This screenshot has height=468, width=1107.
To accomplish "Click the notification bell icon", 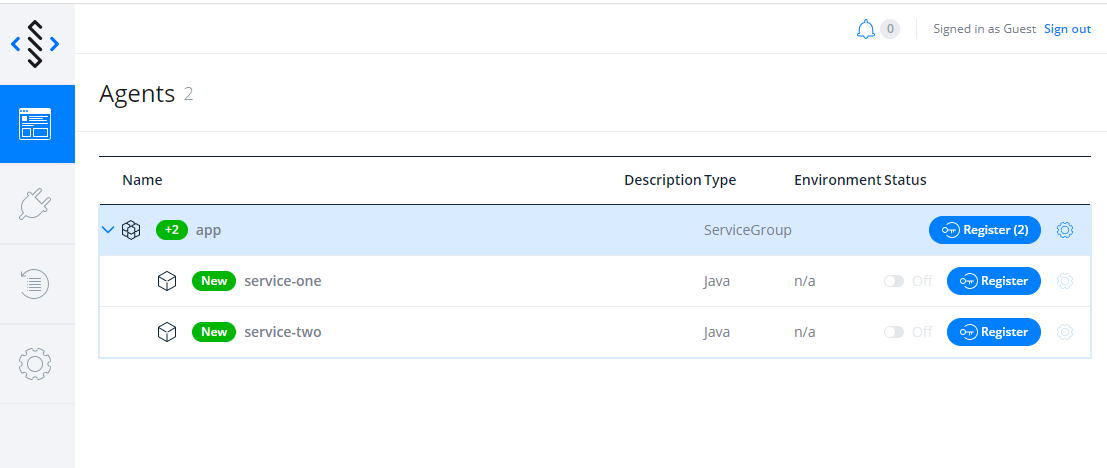I will point(866,29).
